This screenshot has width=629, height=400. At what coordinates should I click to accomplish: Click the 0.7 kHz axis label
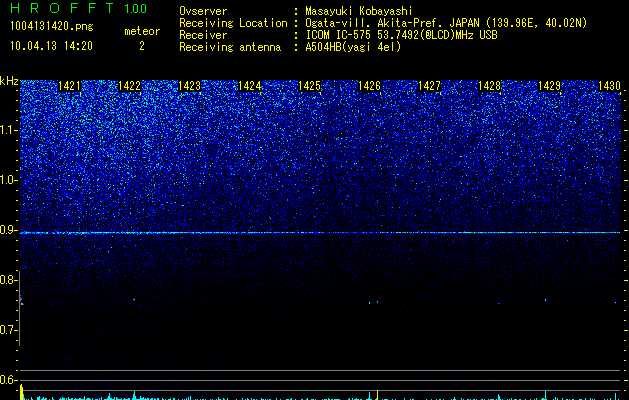[8, 330]
